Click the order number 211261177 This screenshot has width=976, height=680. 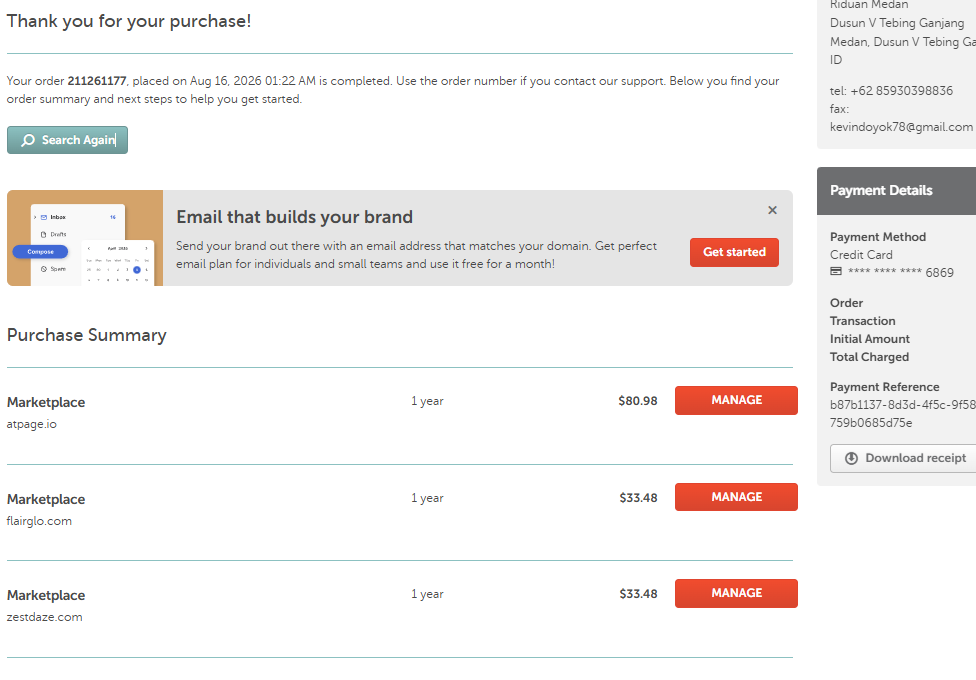[96, 81]
